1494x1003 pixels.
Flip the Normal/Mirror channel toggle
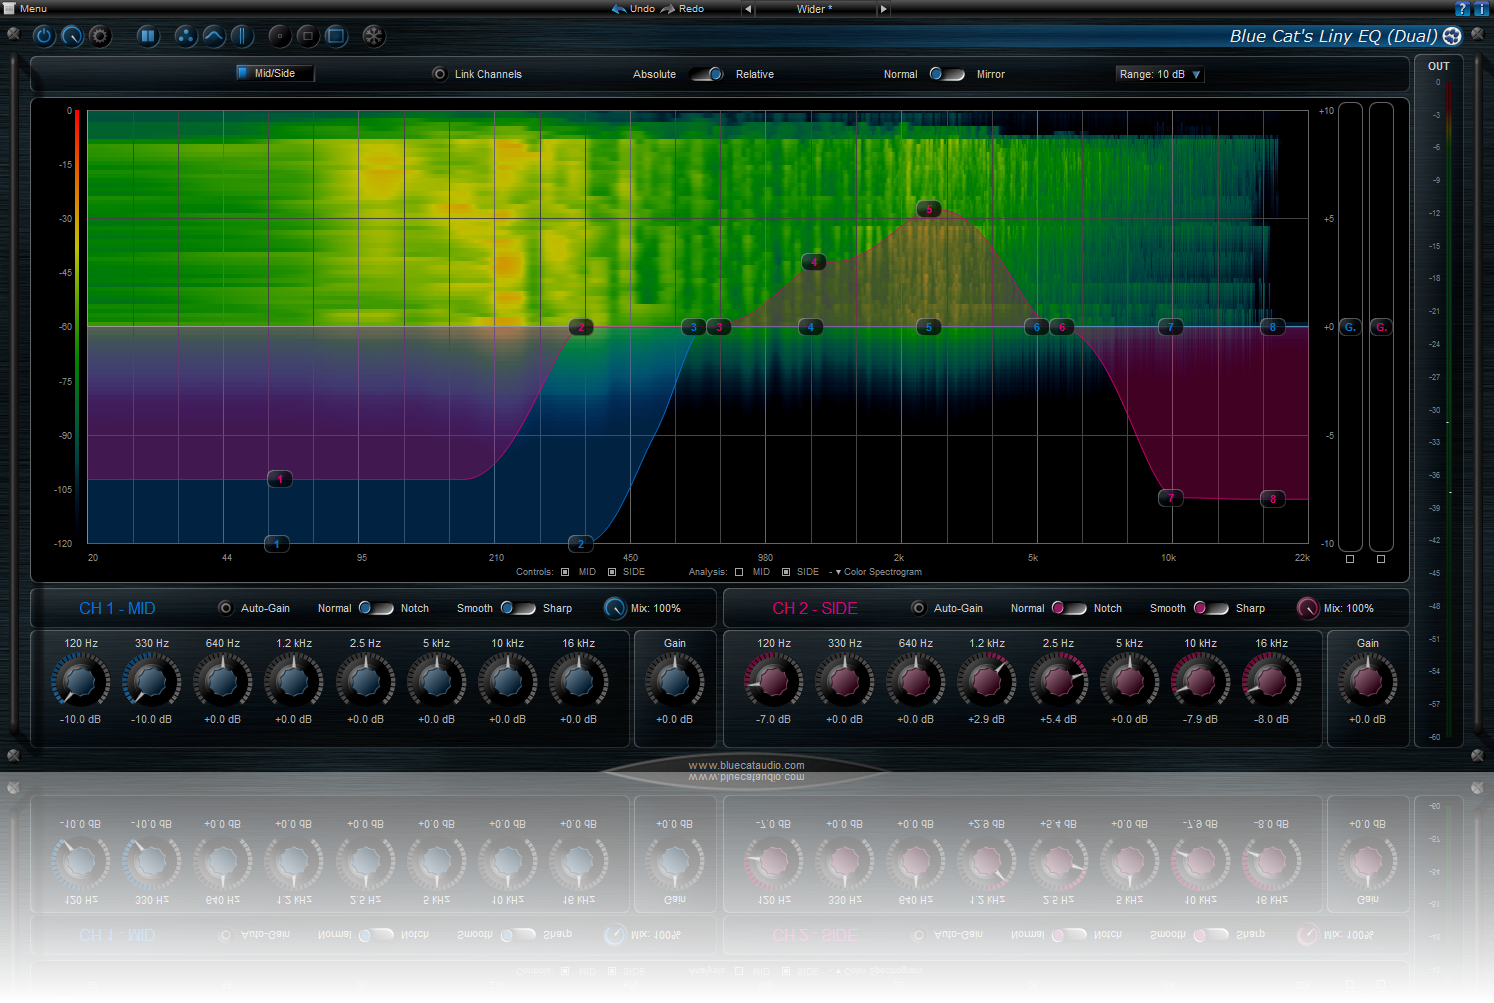[946, 73]
